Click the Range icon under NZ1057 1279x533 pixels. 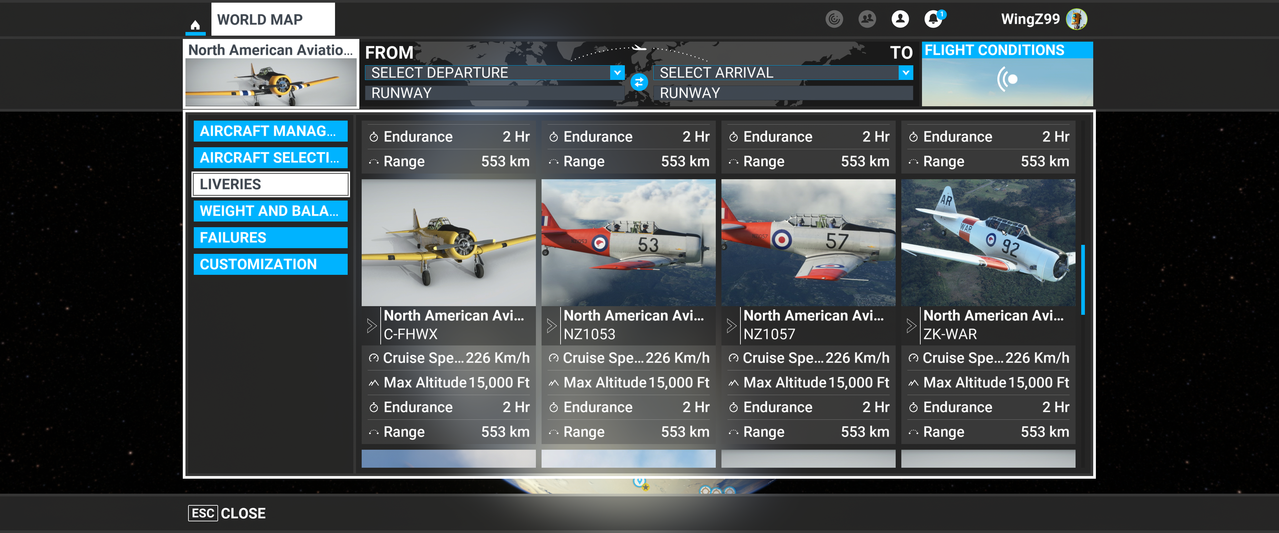(x=734, y=433)
